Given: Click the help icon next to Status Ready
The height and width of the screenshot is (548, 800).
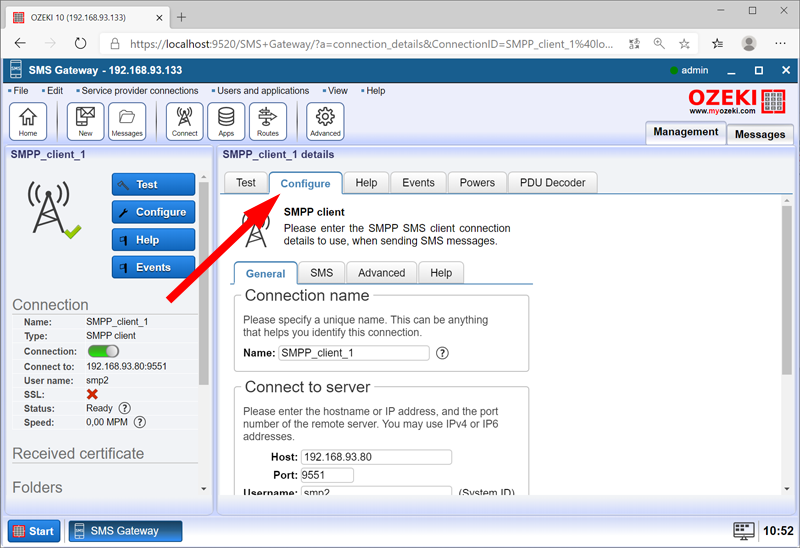Looking at the screenshot, I should point(124,408).
